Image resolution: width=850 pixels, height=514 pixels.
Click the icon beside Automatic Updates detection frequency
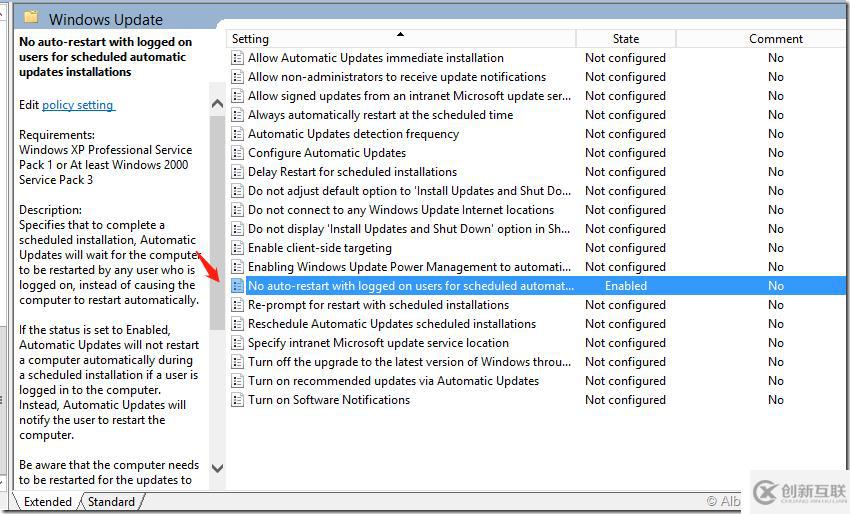[237, 134]
